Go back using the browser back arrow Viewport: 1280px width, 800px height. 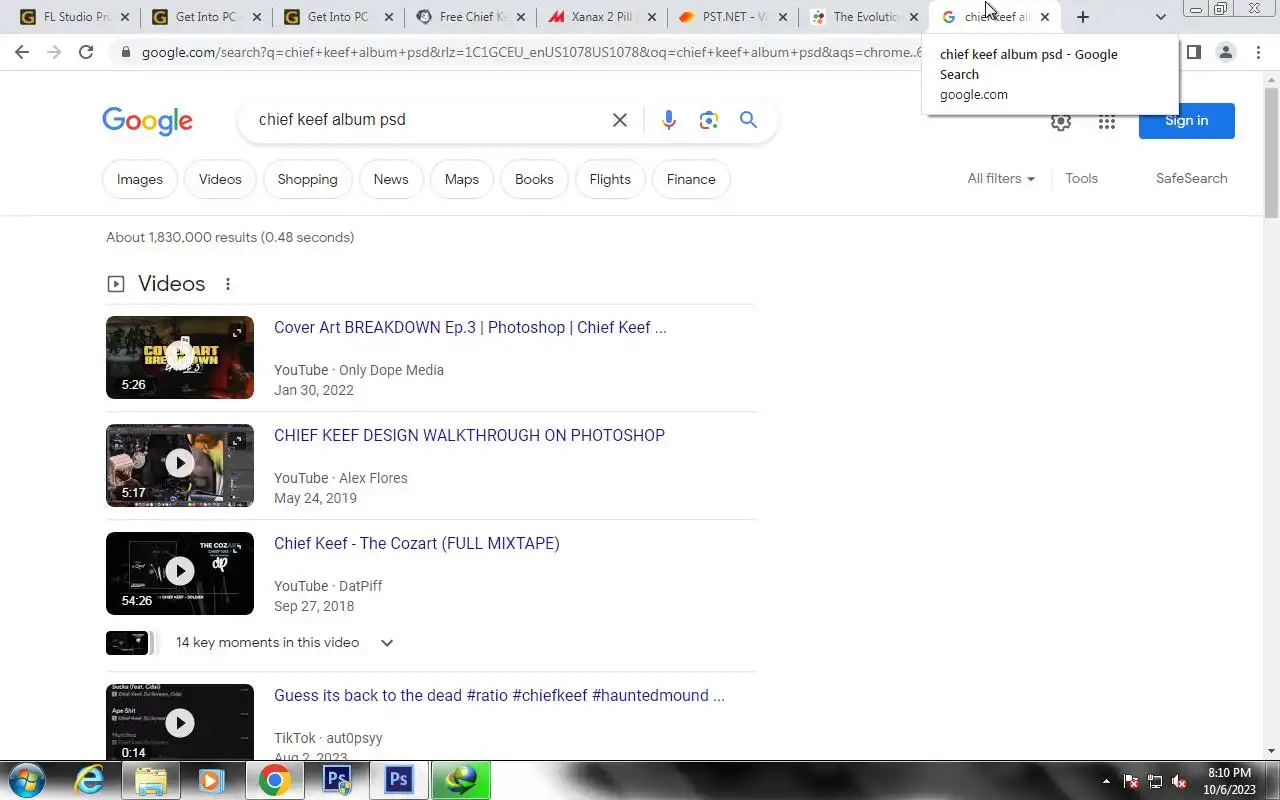[22, 52]
